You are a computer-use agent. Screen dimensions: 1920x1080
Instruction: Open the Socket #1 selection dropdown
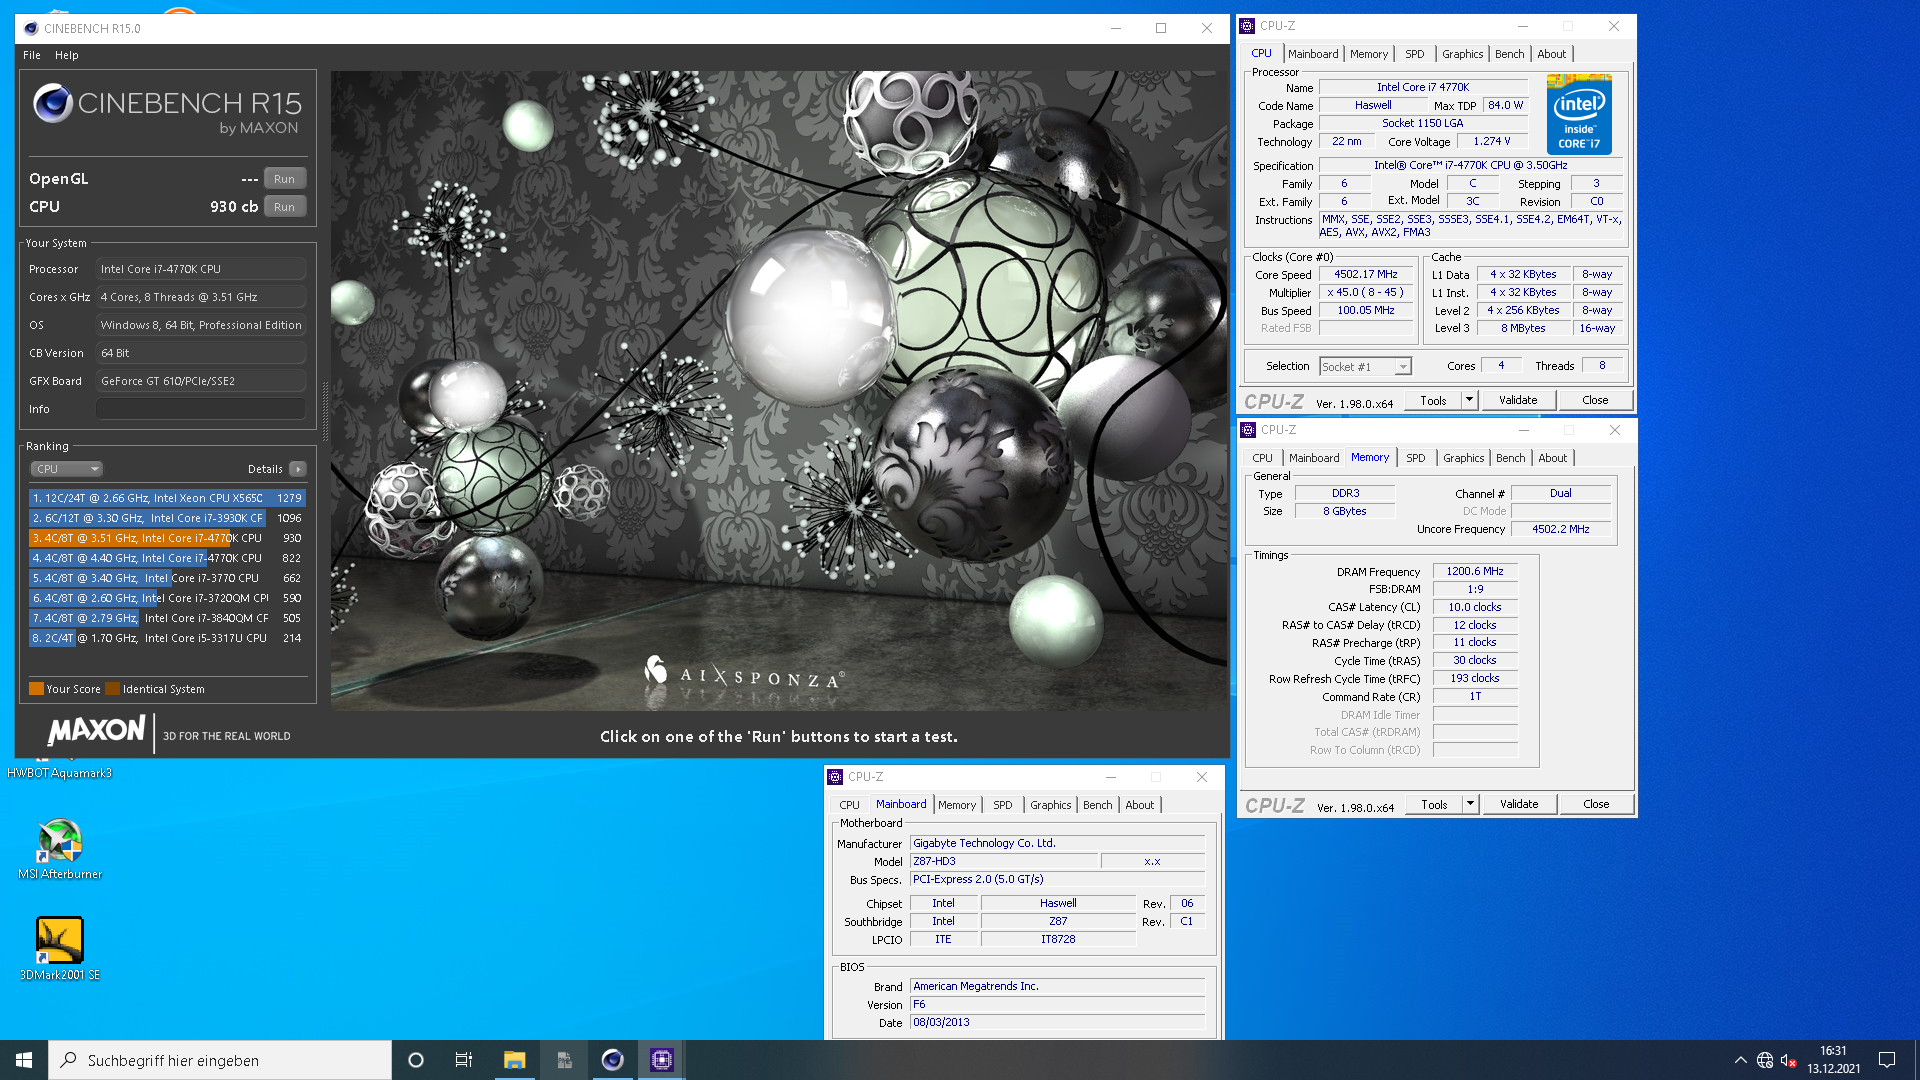click(x=1365, y=367)
